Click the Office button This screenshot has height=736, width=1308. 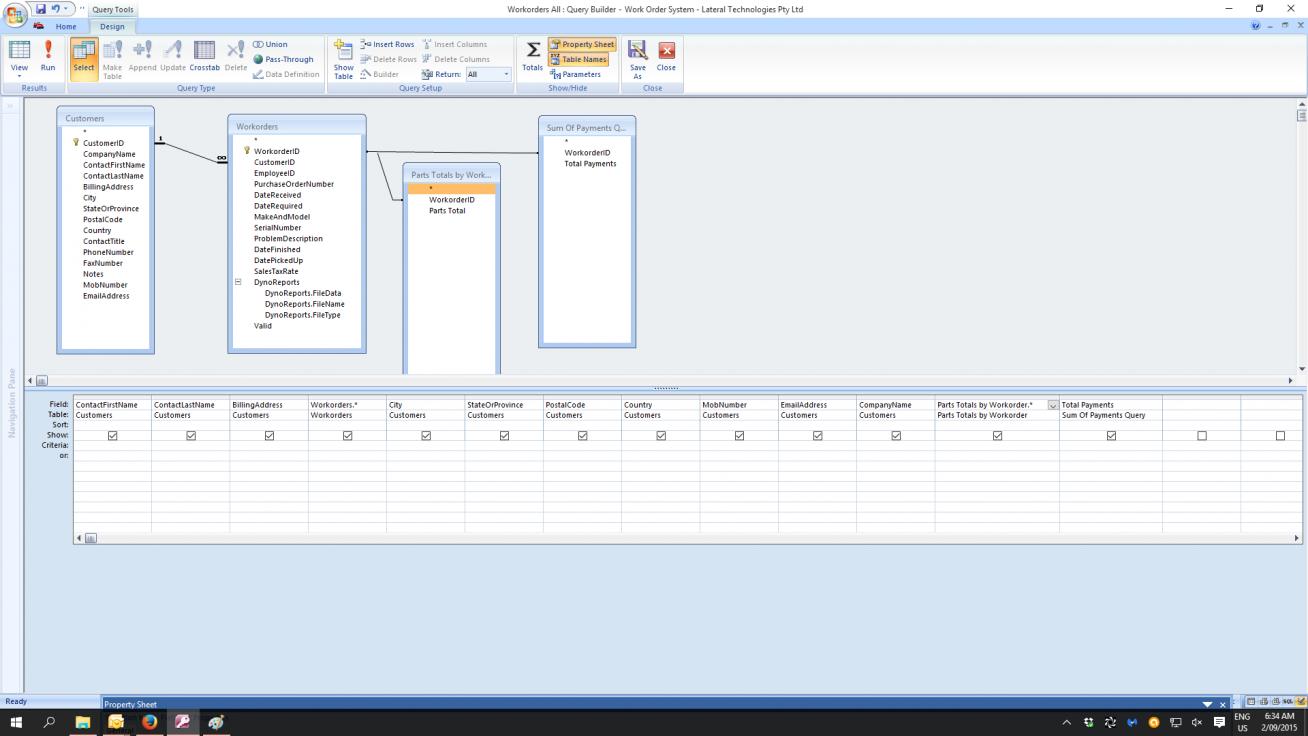coord(15,14)
